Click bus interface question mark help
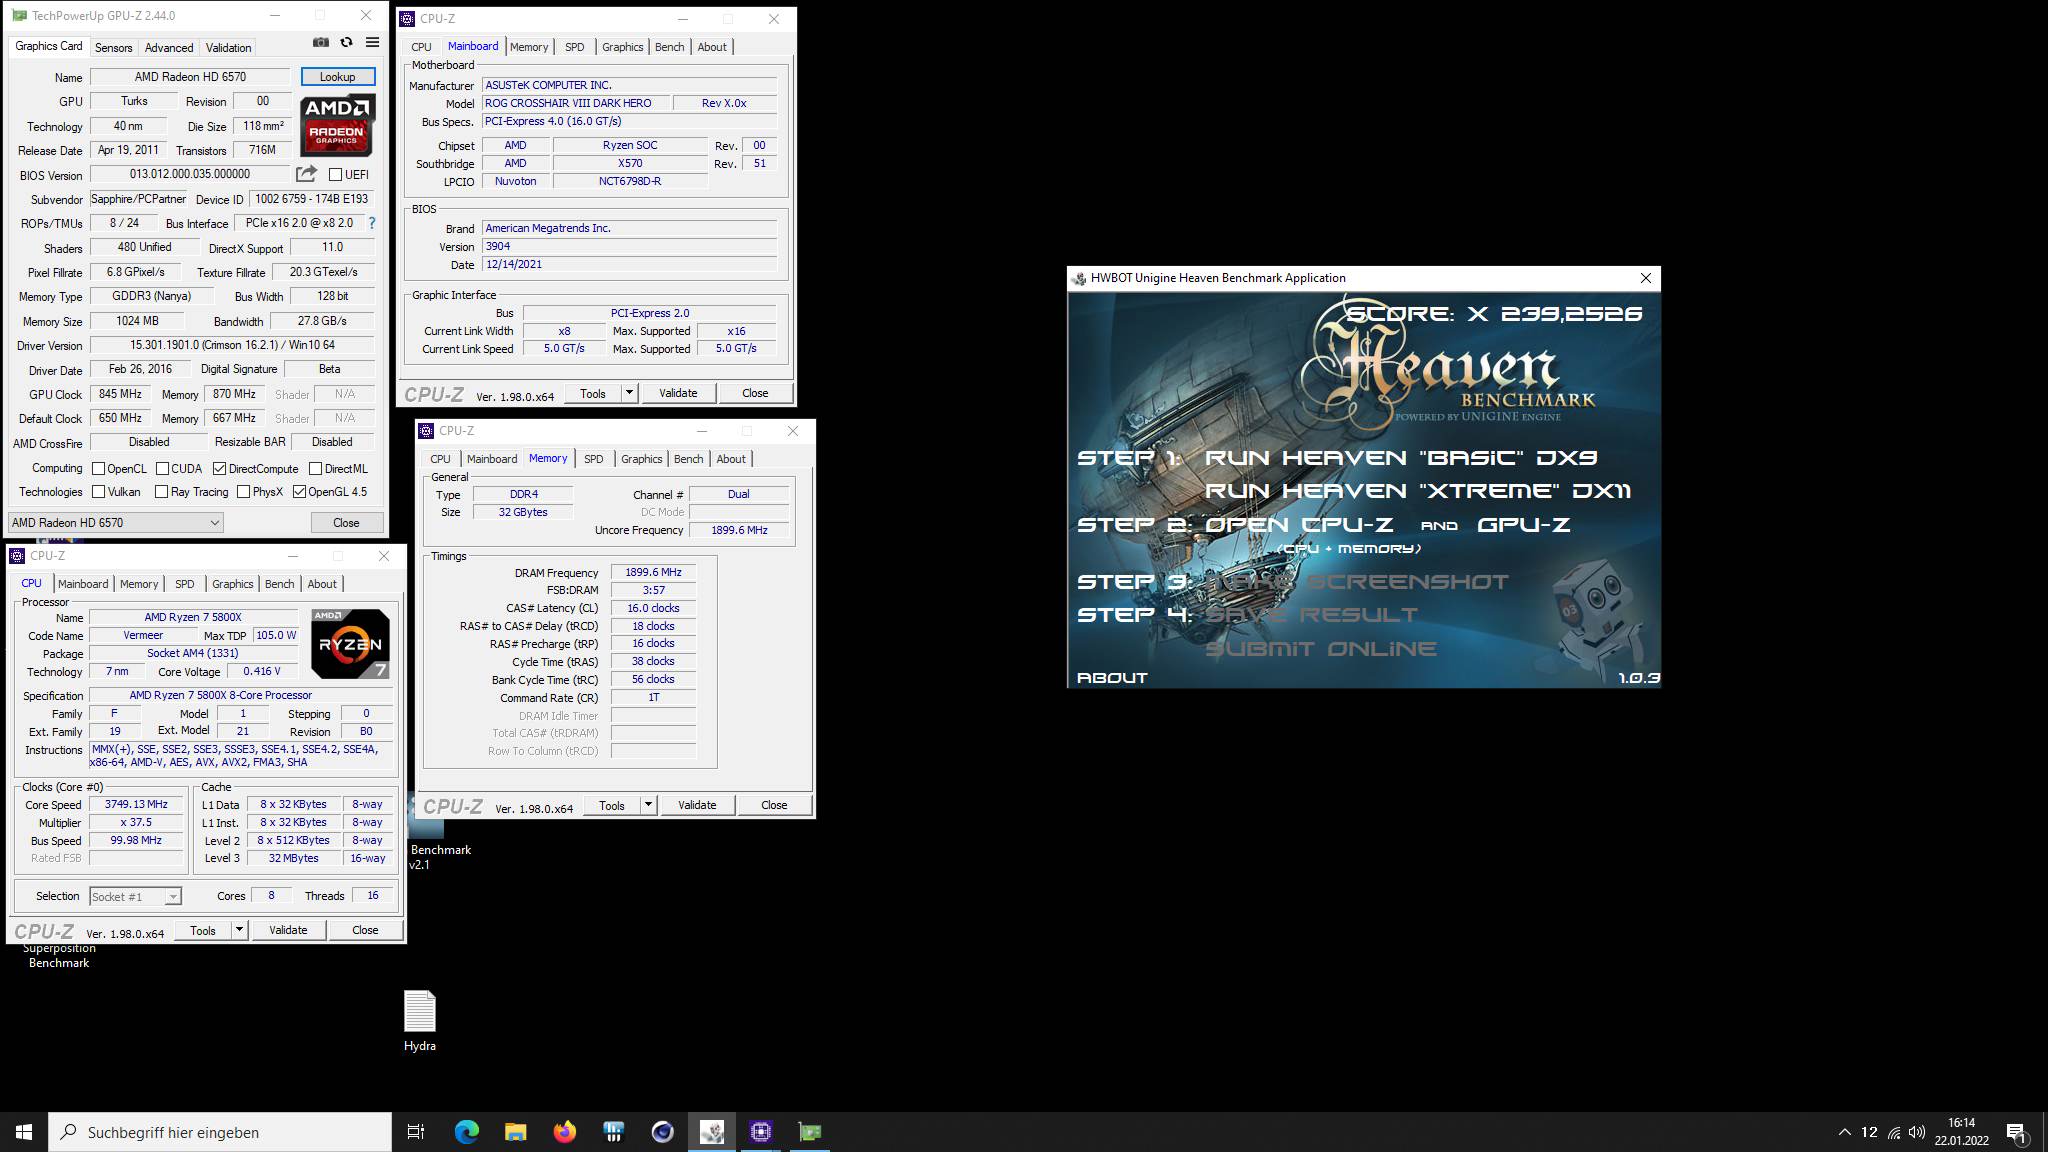2048x1152 pixels. (x=372, y=223)
